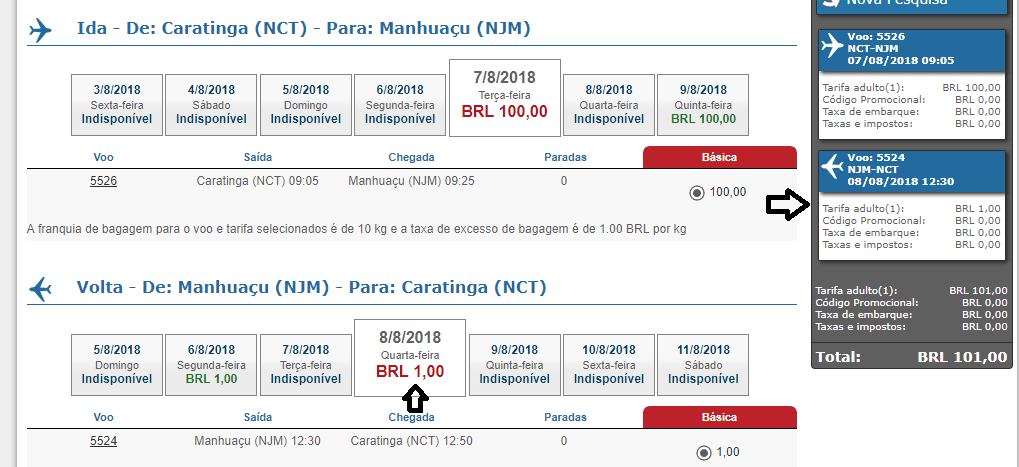The width and height of the screenshot is (1019, 467).
Task: Open flight 5524 details link
Action: tap(103, 441)
